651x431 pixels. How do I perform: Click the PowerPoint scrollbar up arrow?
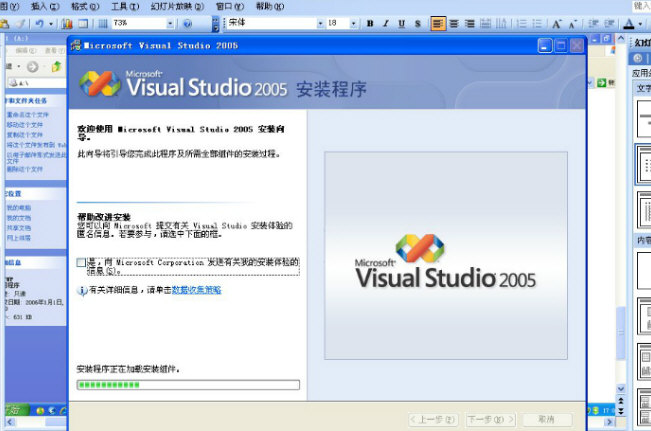621,38
